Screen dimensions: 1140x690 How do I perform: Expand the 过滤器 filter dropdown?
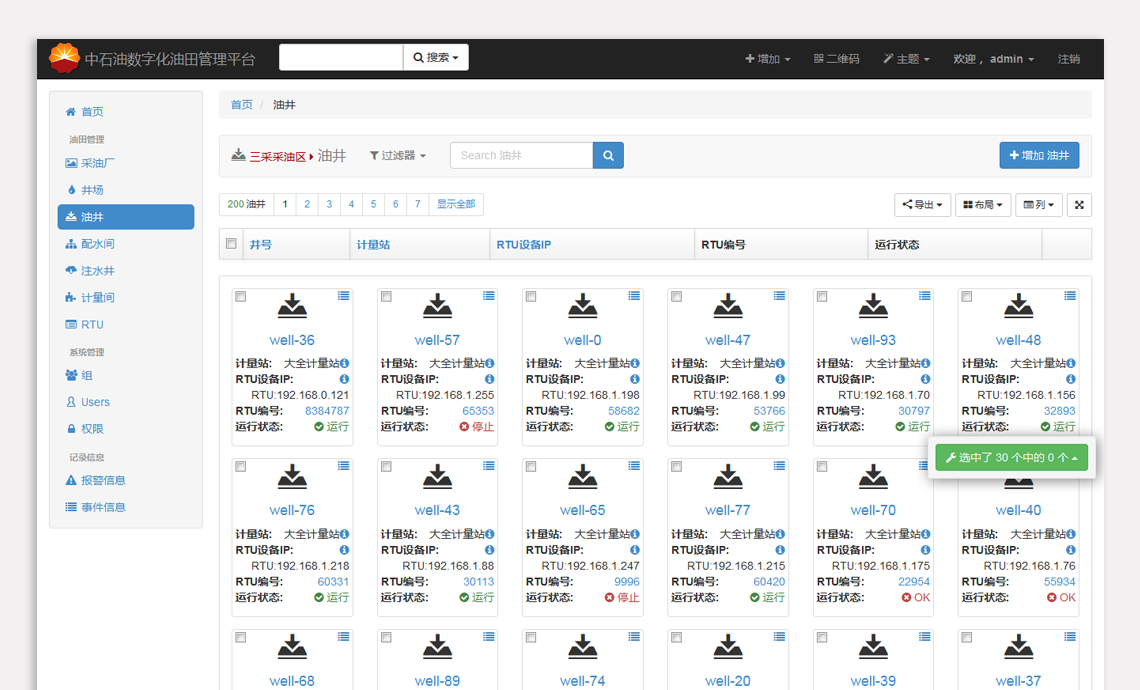coord(398,156)
